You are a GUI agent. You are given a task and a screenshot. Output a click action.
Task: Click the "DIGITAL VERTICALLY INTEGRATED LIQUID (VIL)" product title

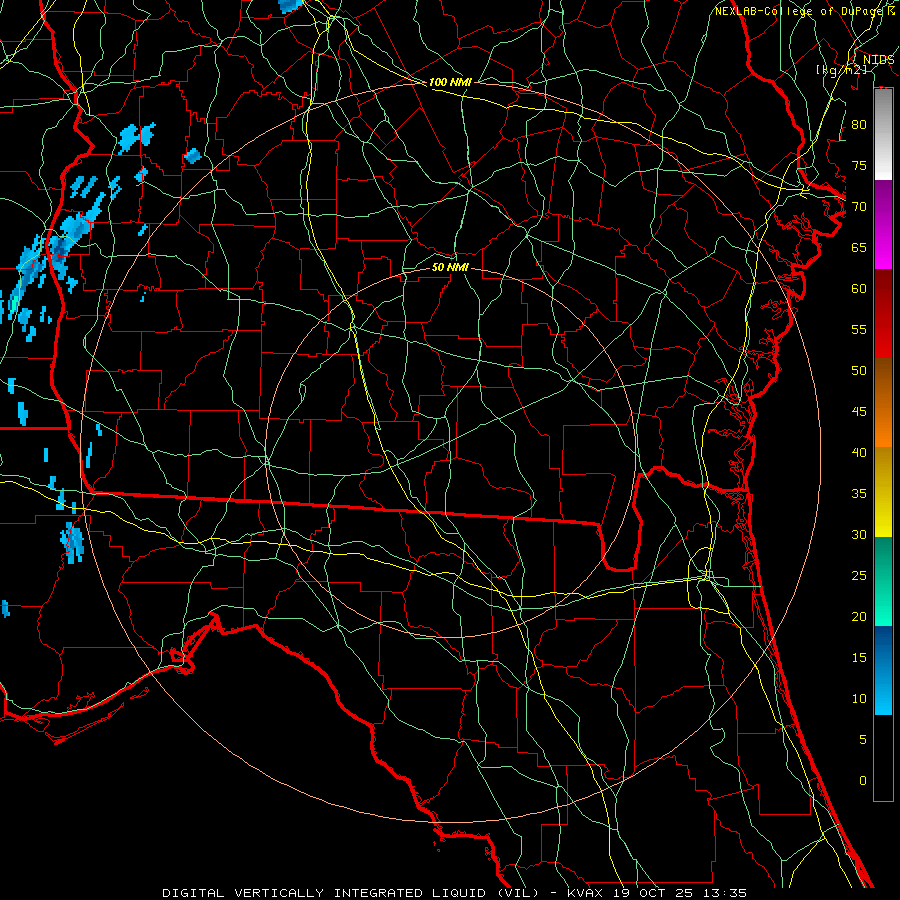(x=352, y=893)
